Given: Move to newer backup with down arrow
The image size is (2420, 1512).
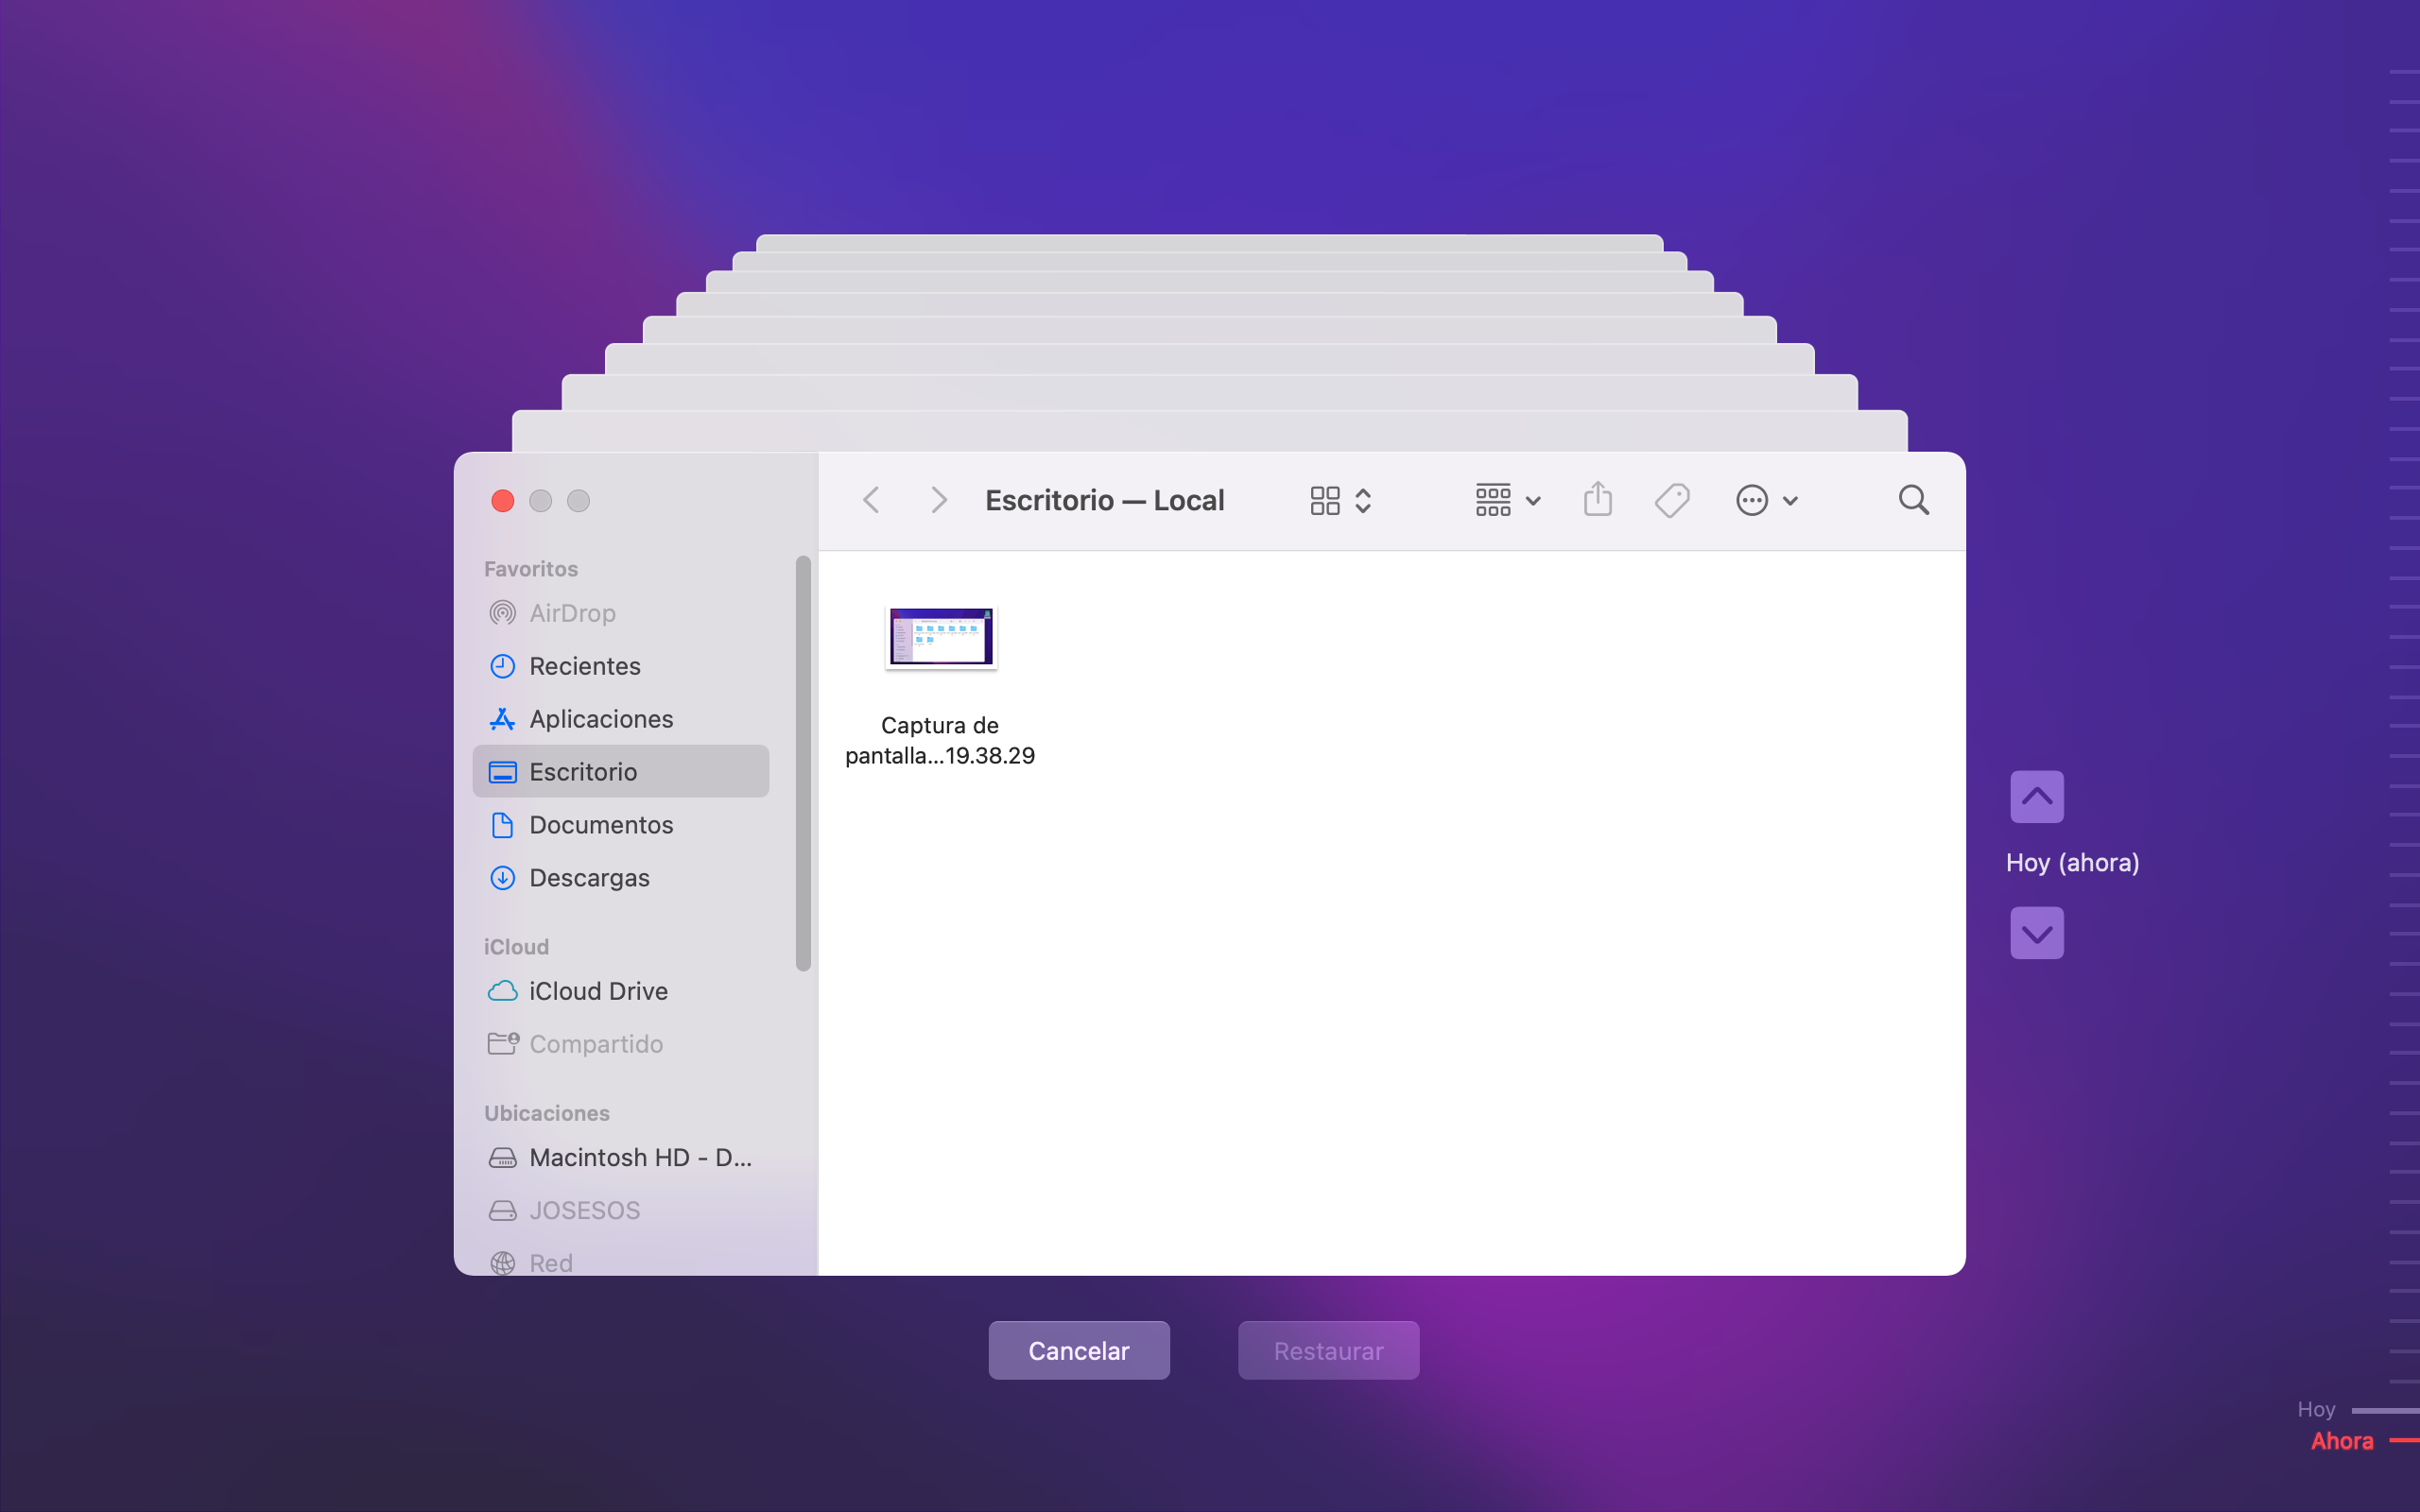Looking at the screenshot, I should [2036, 933].
